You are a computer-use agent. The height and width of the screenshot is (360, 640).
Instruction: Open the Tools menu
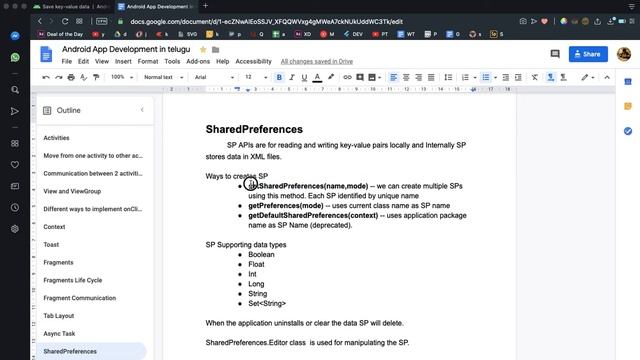[x=172, y=61]
